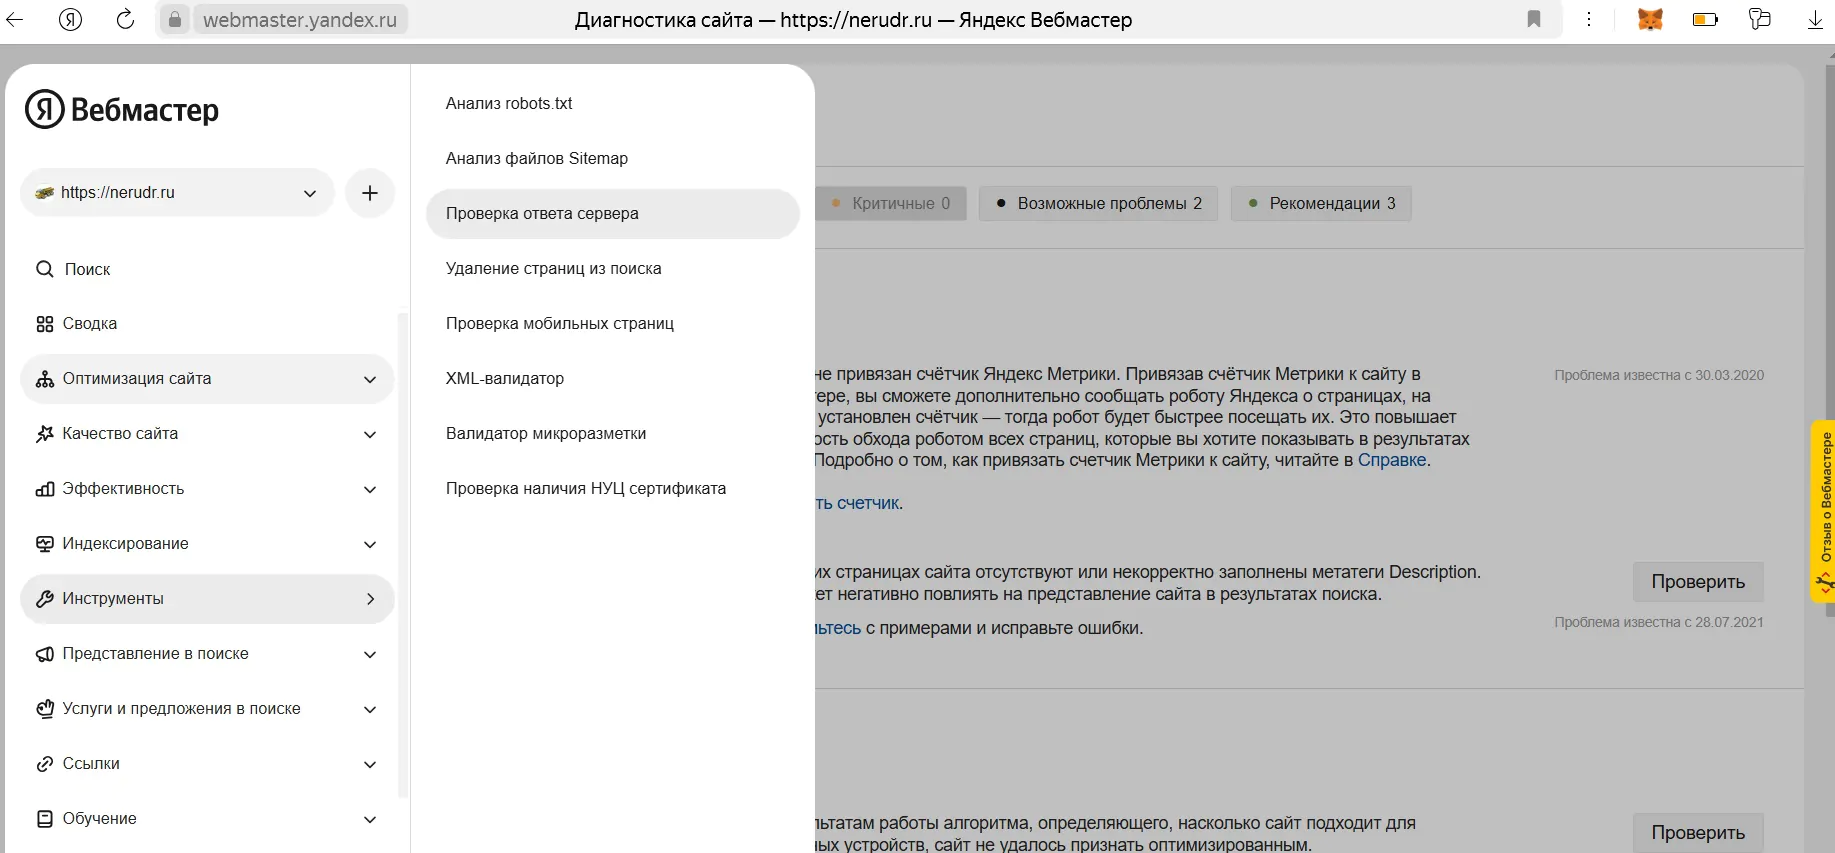
Task: Open the MetaMask fox extension icon
Action: pyautogui.click(x=1650, y=19)
